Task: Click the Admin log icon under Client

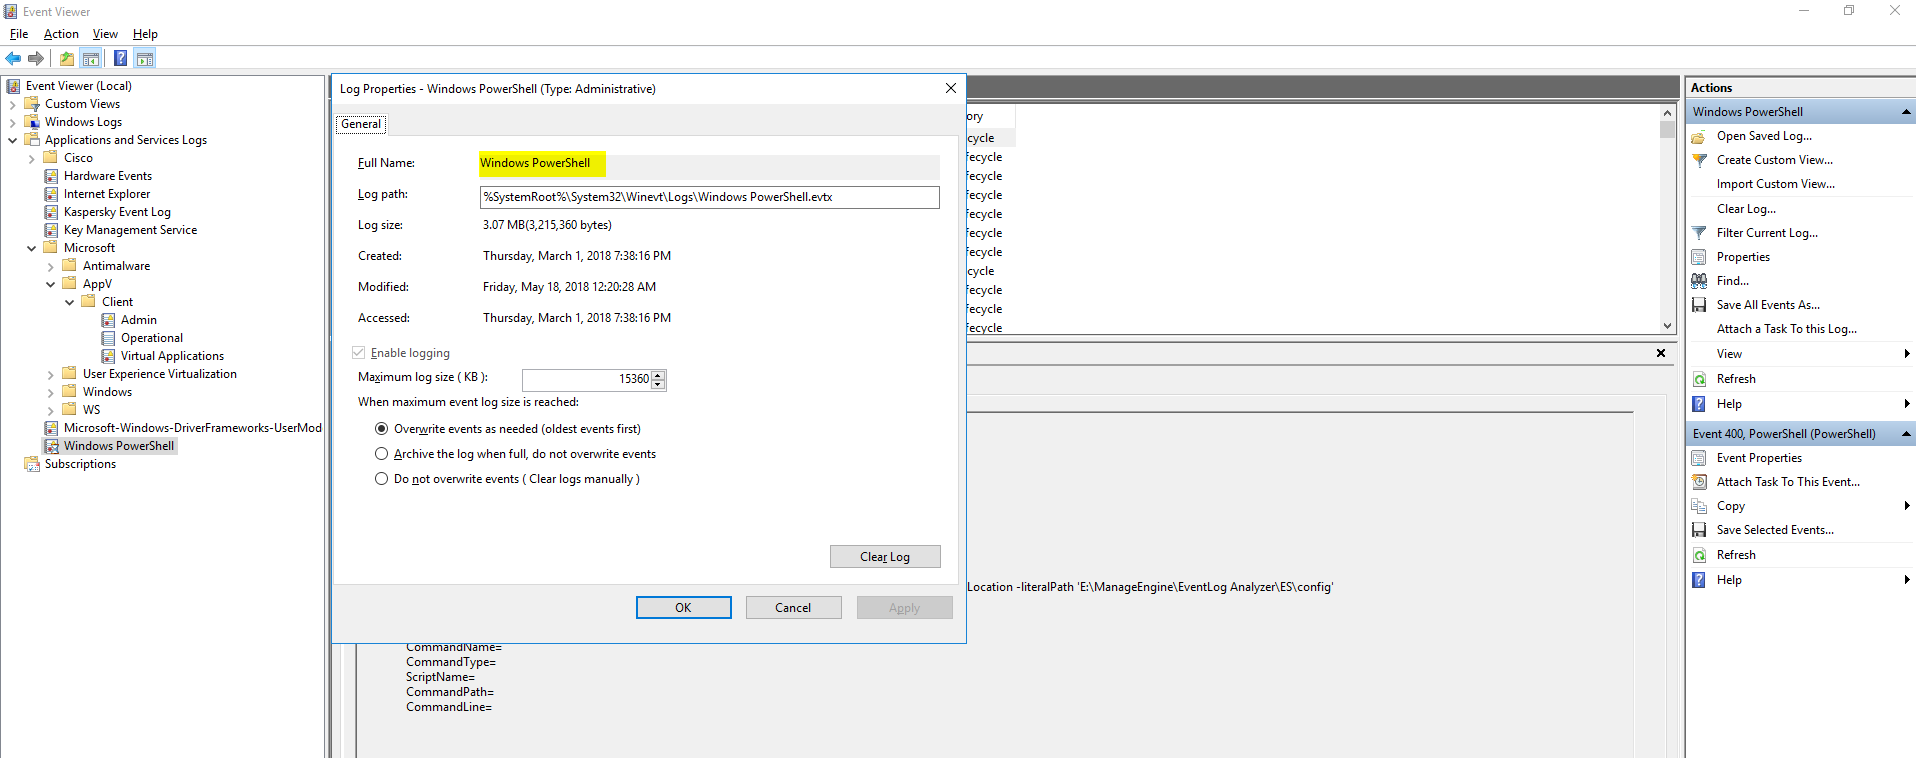Action: (x=108, y=320)
